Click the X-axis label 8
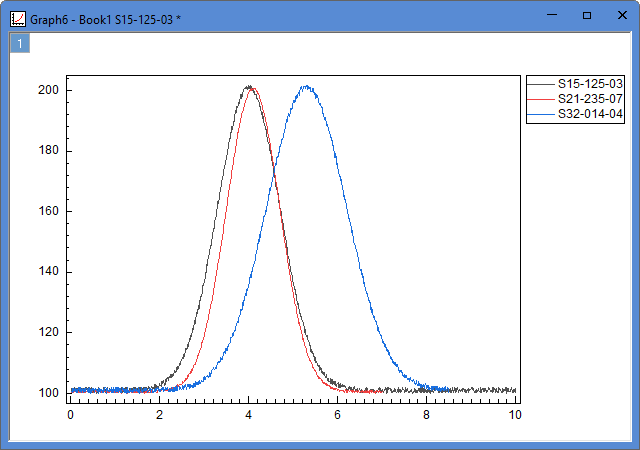Image resolution: width=640 pixels, height=450 pixels. (x=426, y=415)
